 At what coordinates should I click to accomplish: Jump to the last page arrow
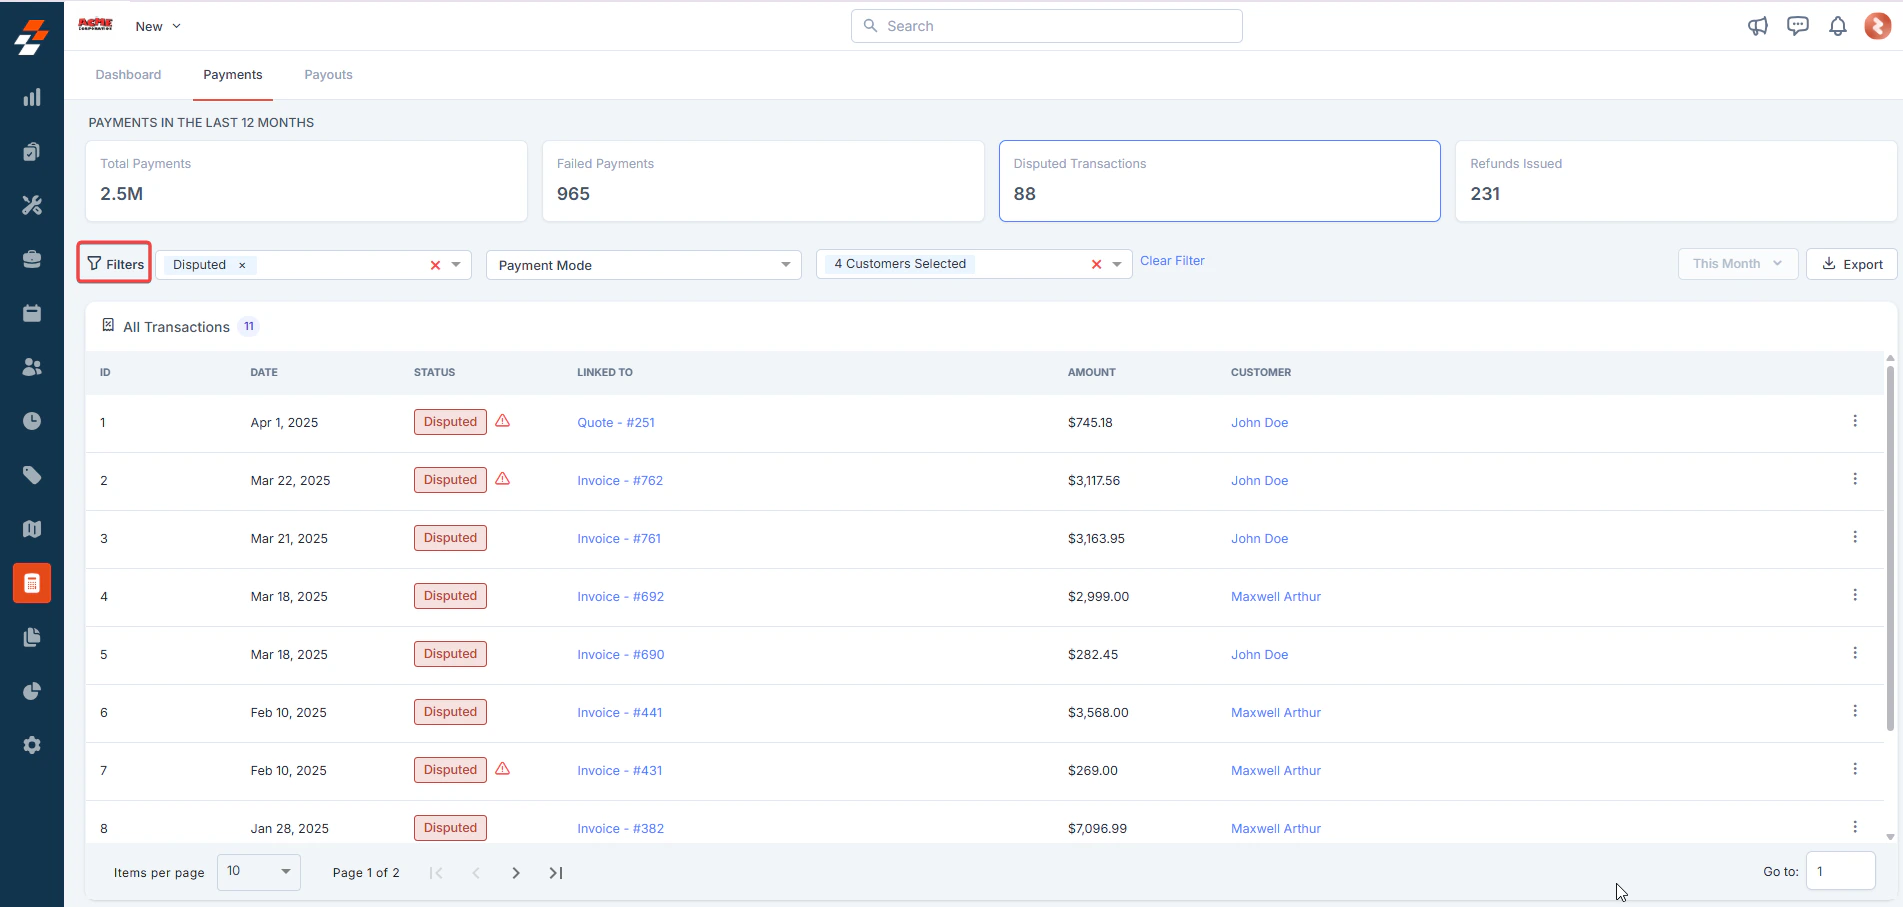556,873
